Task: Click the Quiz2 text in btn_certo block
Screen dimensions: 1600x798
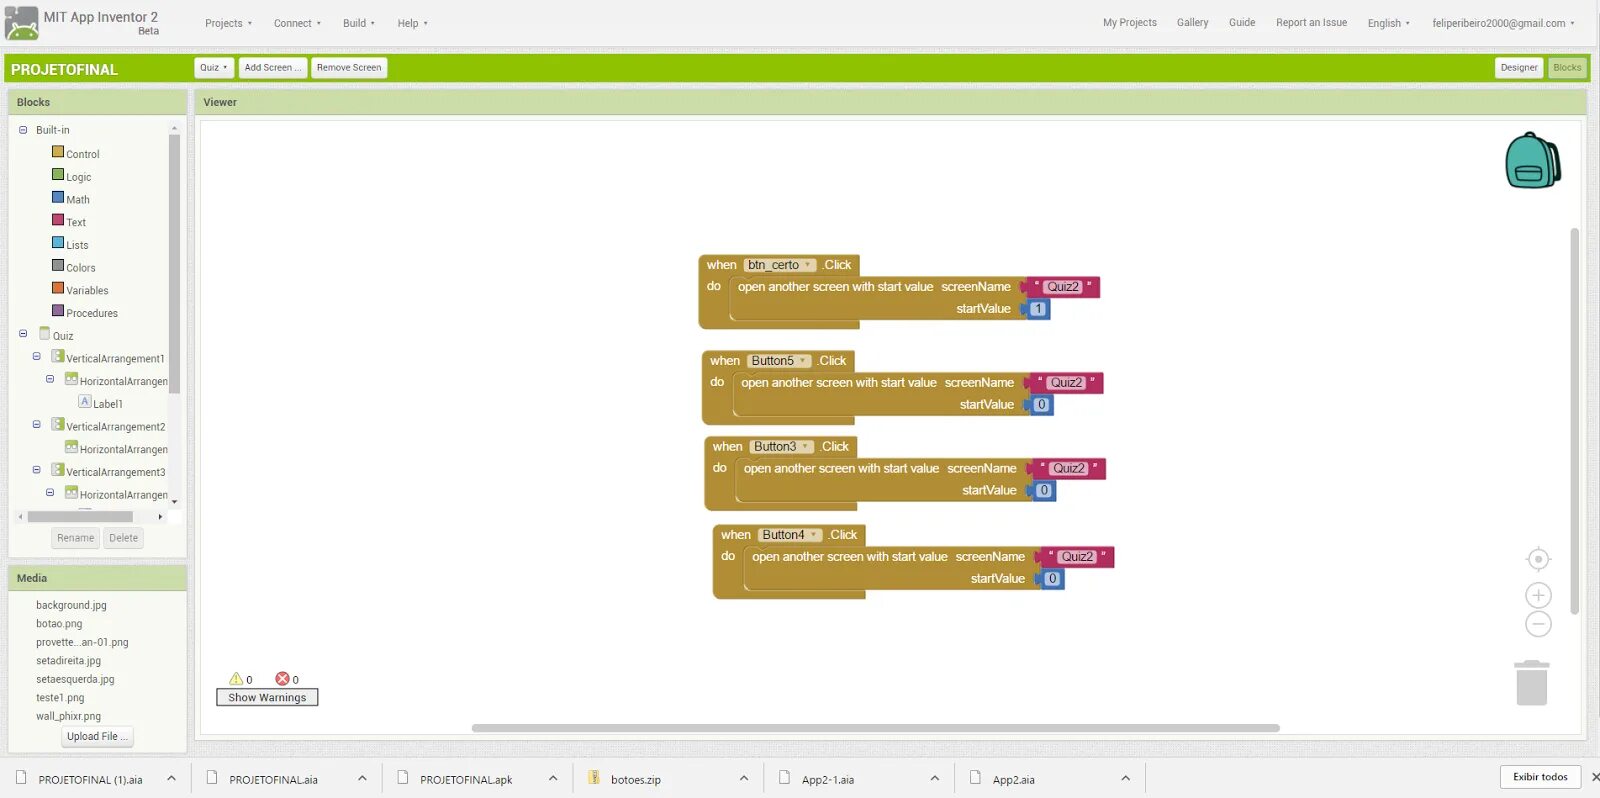Action: [x=1063, y=287]
